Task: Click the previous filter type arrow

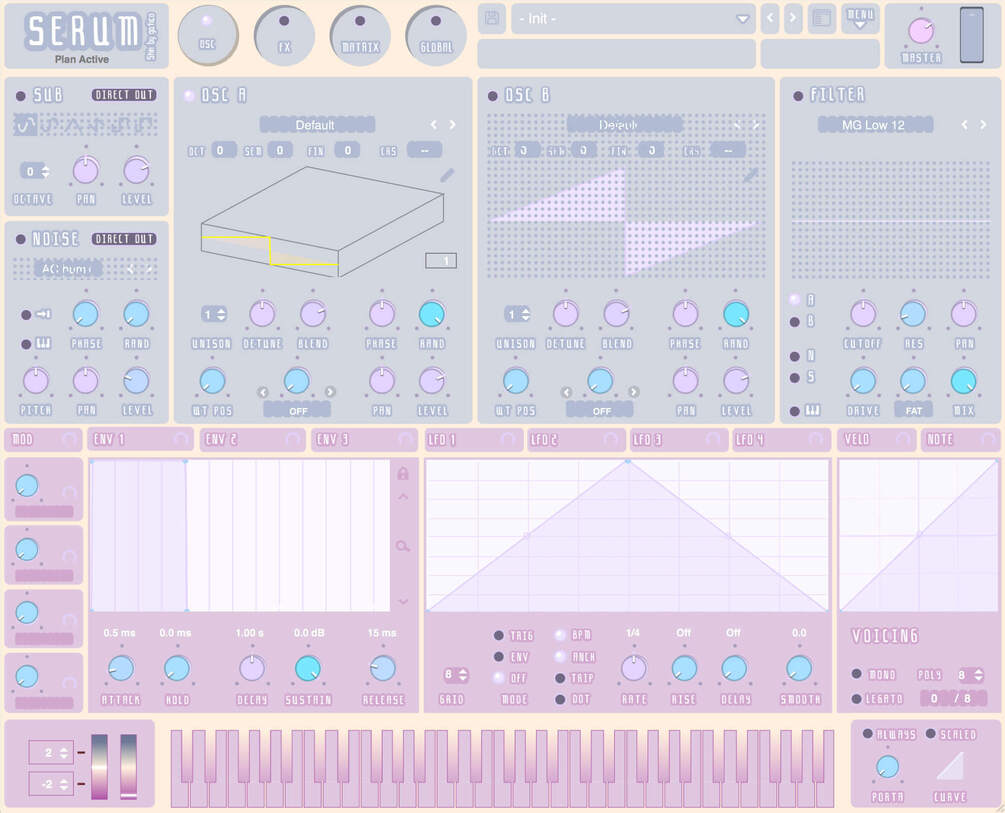Action: coord(965,125)
